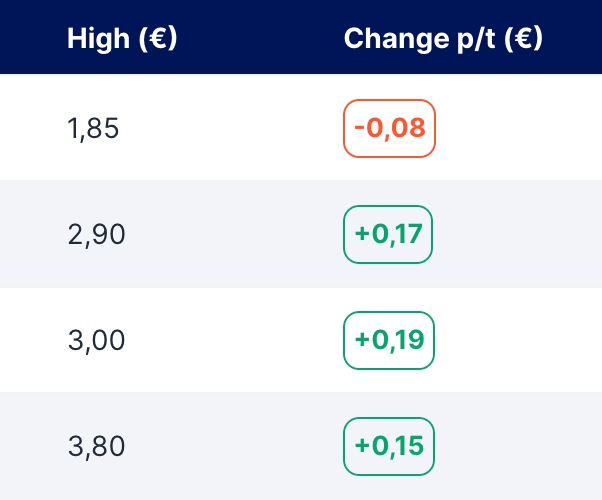Click empty space right of the +0,19 badge
Image resolution: width=602 pixels, height=500 pixels.
click(520, 341)
